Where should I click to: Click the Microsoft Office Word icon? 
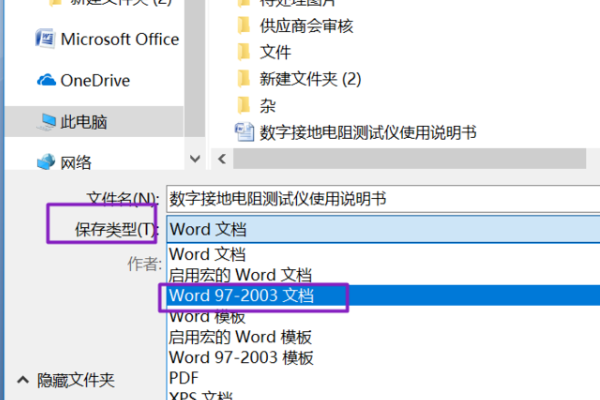[45, 39]
